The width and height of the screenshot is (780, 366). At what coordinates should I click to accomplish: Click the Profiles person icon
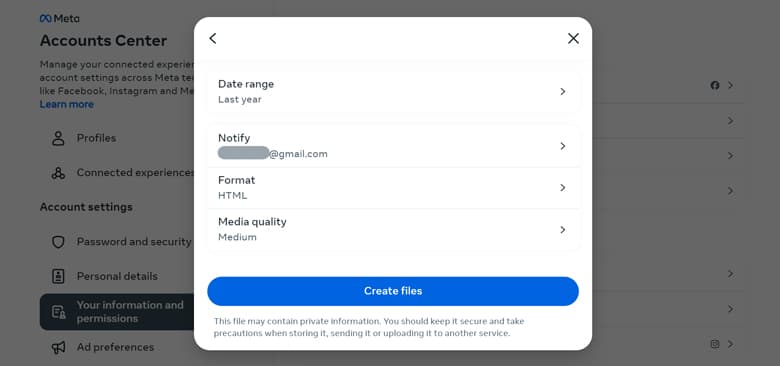pyautogui.click(x=58, y=138)
